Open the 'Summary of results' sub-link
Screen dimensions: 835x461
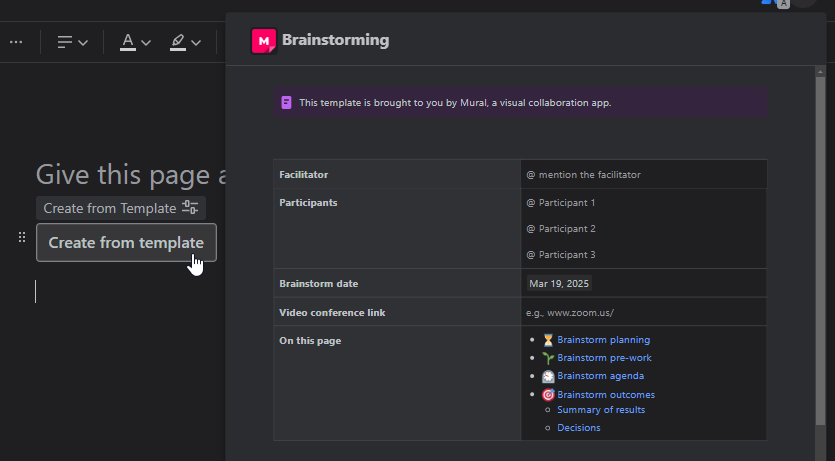[601, 410]
